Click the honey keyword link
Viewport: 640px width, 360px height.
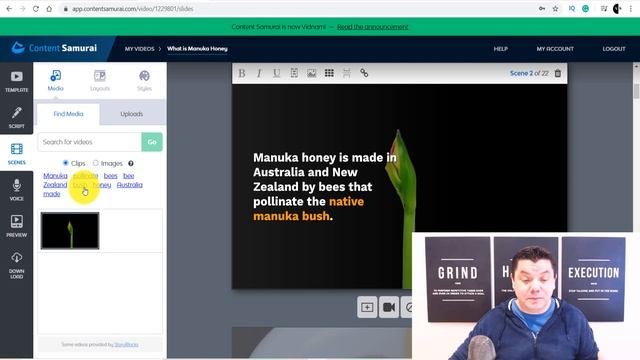pyautogui.click(x=102, y=185)
